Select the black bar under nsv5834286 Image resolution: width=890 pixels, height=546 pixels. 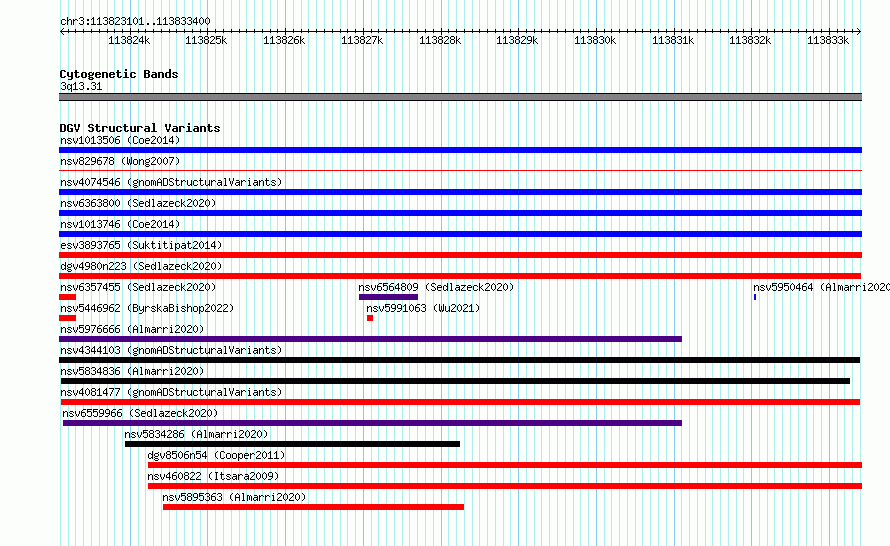[x=292, y=444]
